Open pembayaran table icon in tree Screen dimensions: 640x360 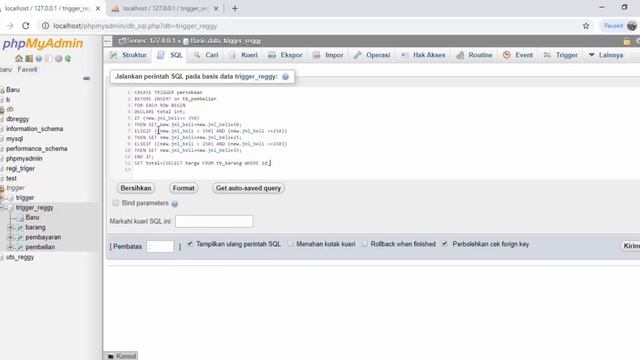click(x=20, y=237)
